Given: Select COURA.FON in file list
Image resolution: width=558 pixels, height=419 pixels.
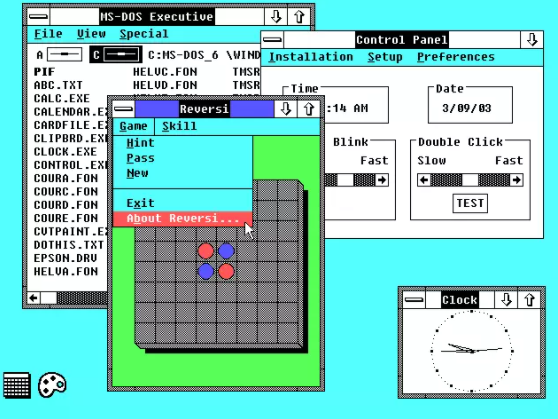Looking at the screenshot, I should [66, 178].
